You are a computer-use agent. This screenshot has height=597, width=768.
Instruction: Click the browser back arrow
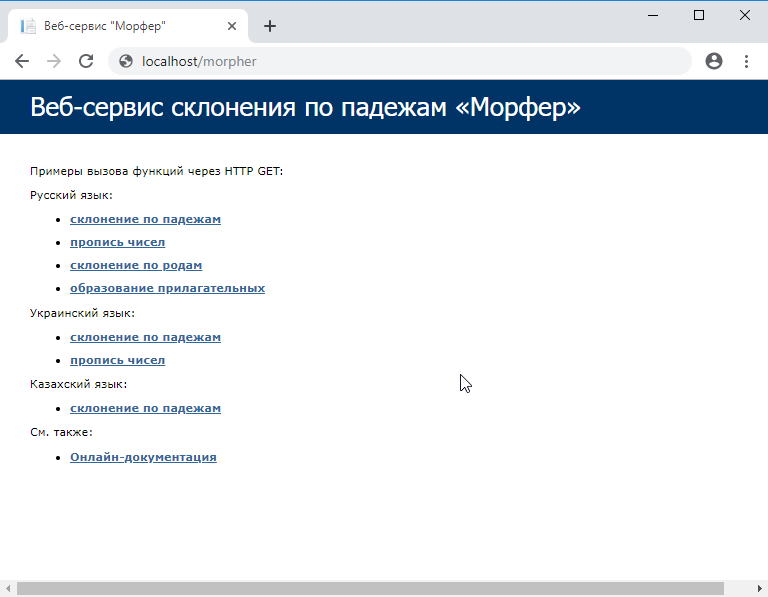coord(22,61)
